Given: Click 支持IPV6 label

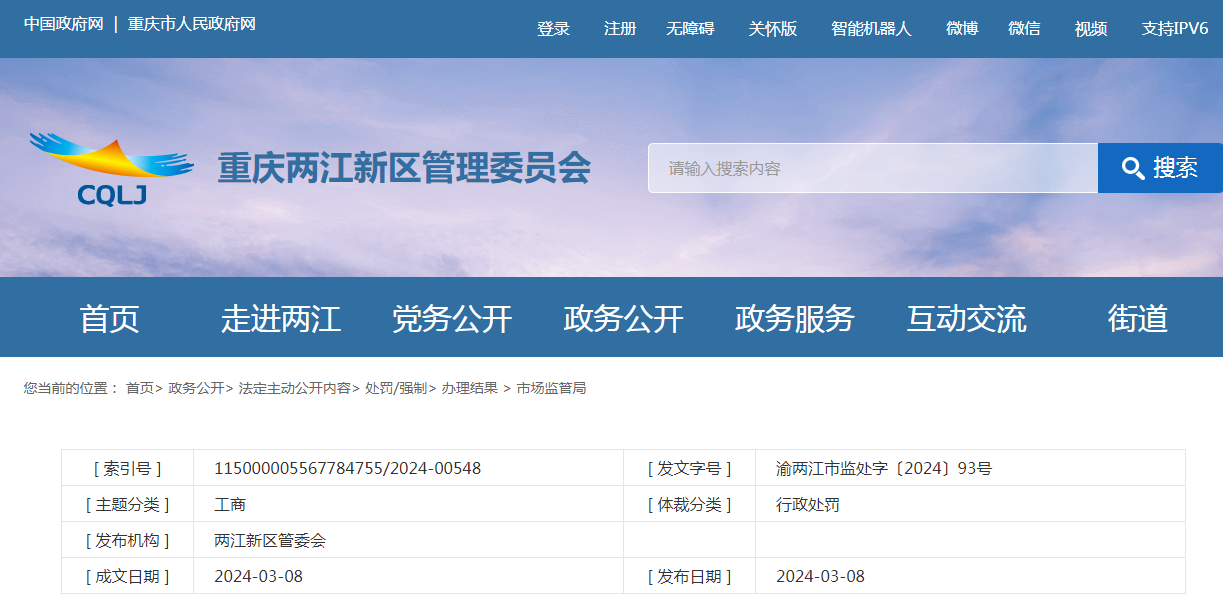Looking at the screenshot, I should pyautogui.click(x=1175, y=29).
